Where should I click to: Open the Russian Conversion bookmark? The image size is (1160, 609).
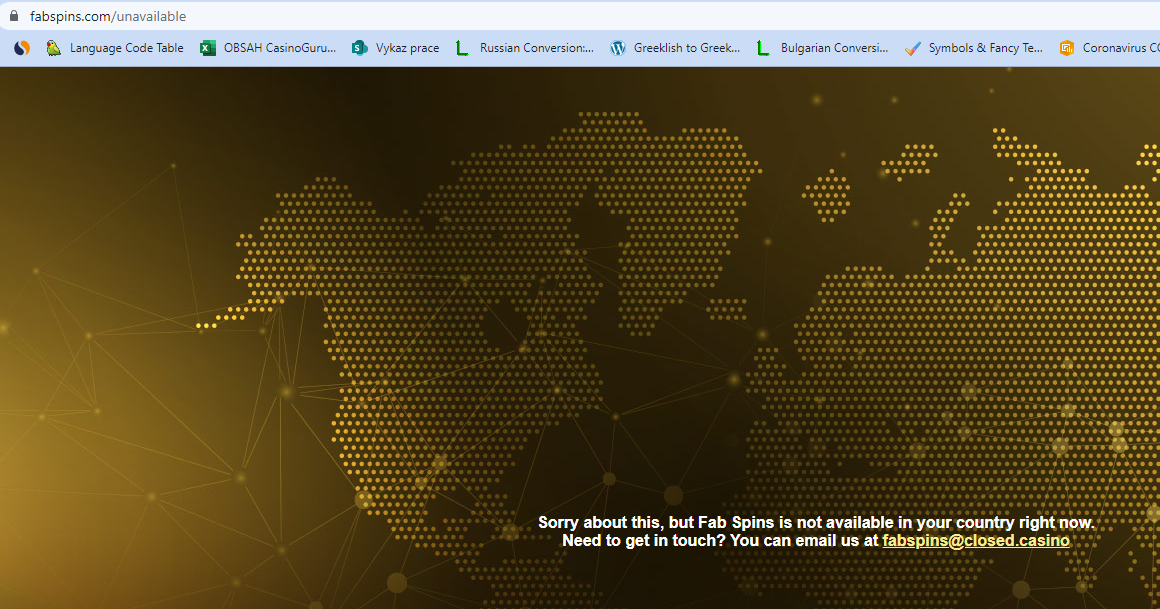pyautogui.click(x=536, y=48)
